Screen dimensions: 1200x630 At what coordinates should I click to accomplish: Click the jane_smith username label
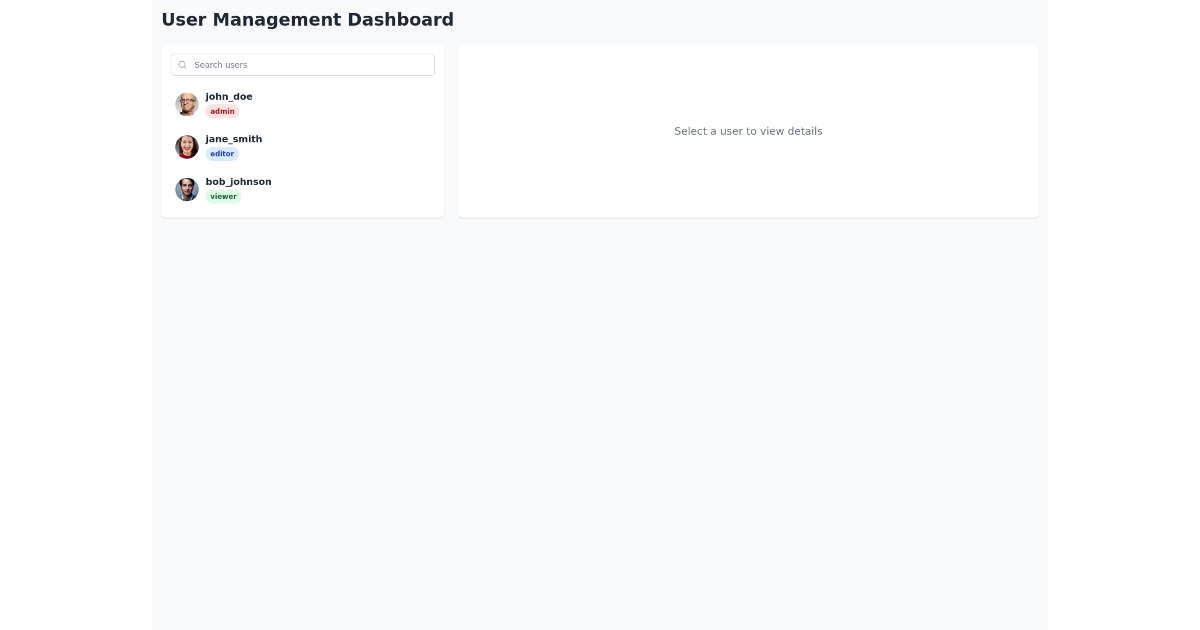coord(233,139)
